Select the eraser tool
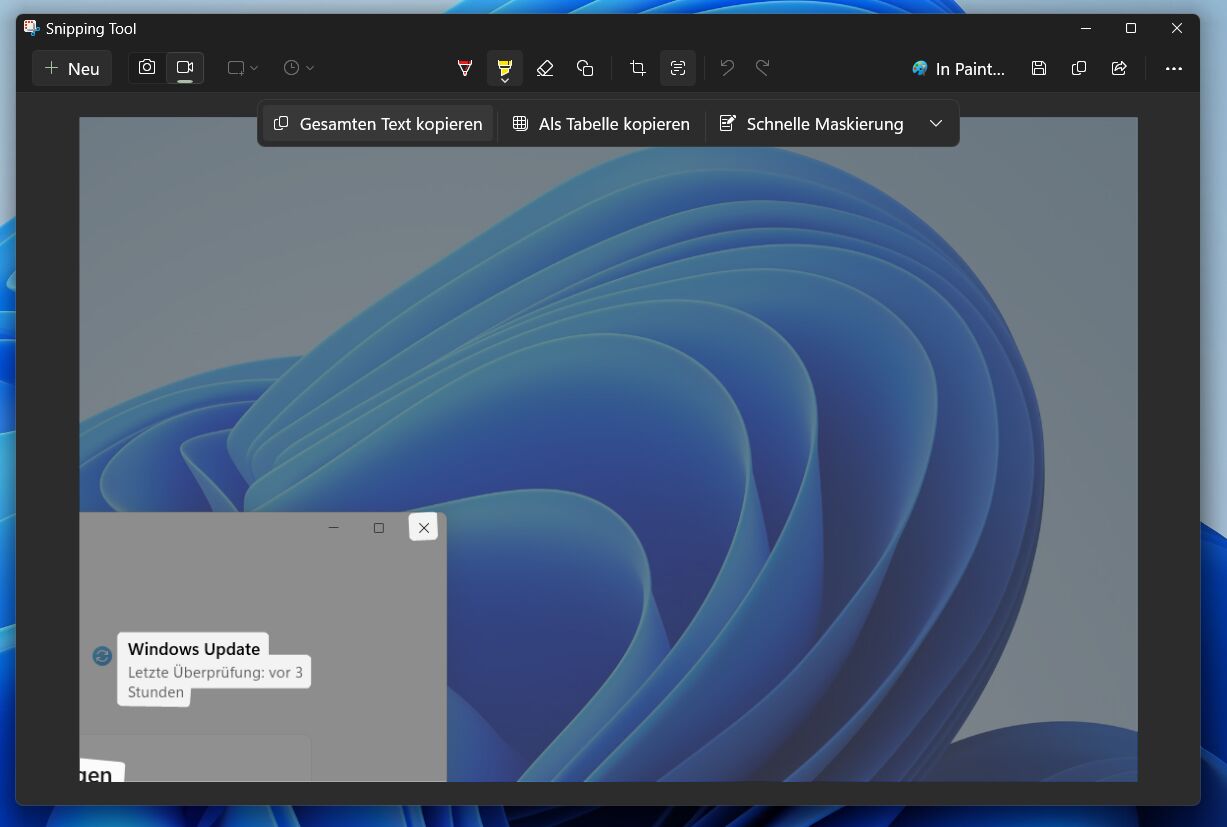The height and width of the screenshot is (827, 1227). coord(545,68)
